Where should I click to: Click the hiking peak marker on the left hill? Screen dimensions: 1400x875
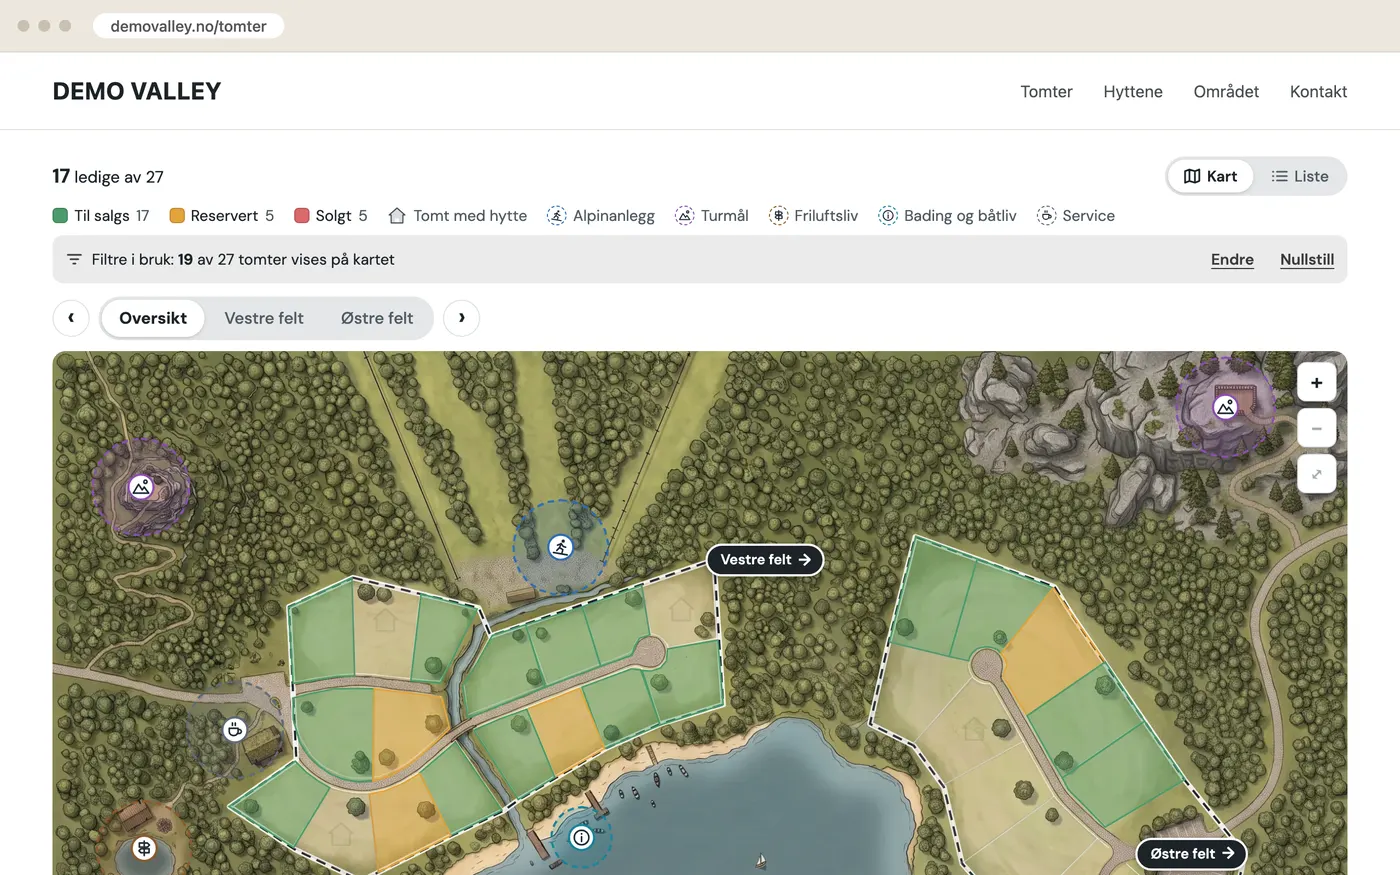point(141,488)
